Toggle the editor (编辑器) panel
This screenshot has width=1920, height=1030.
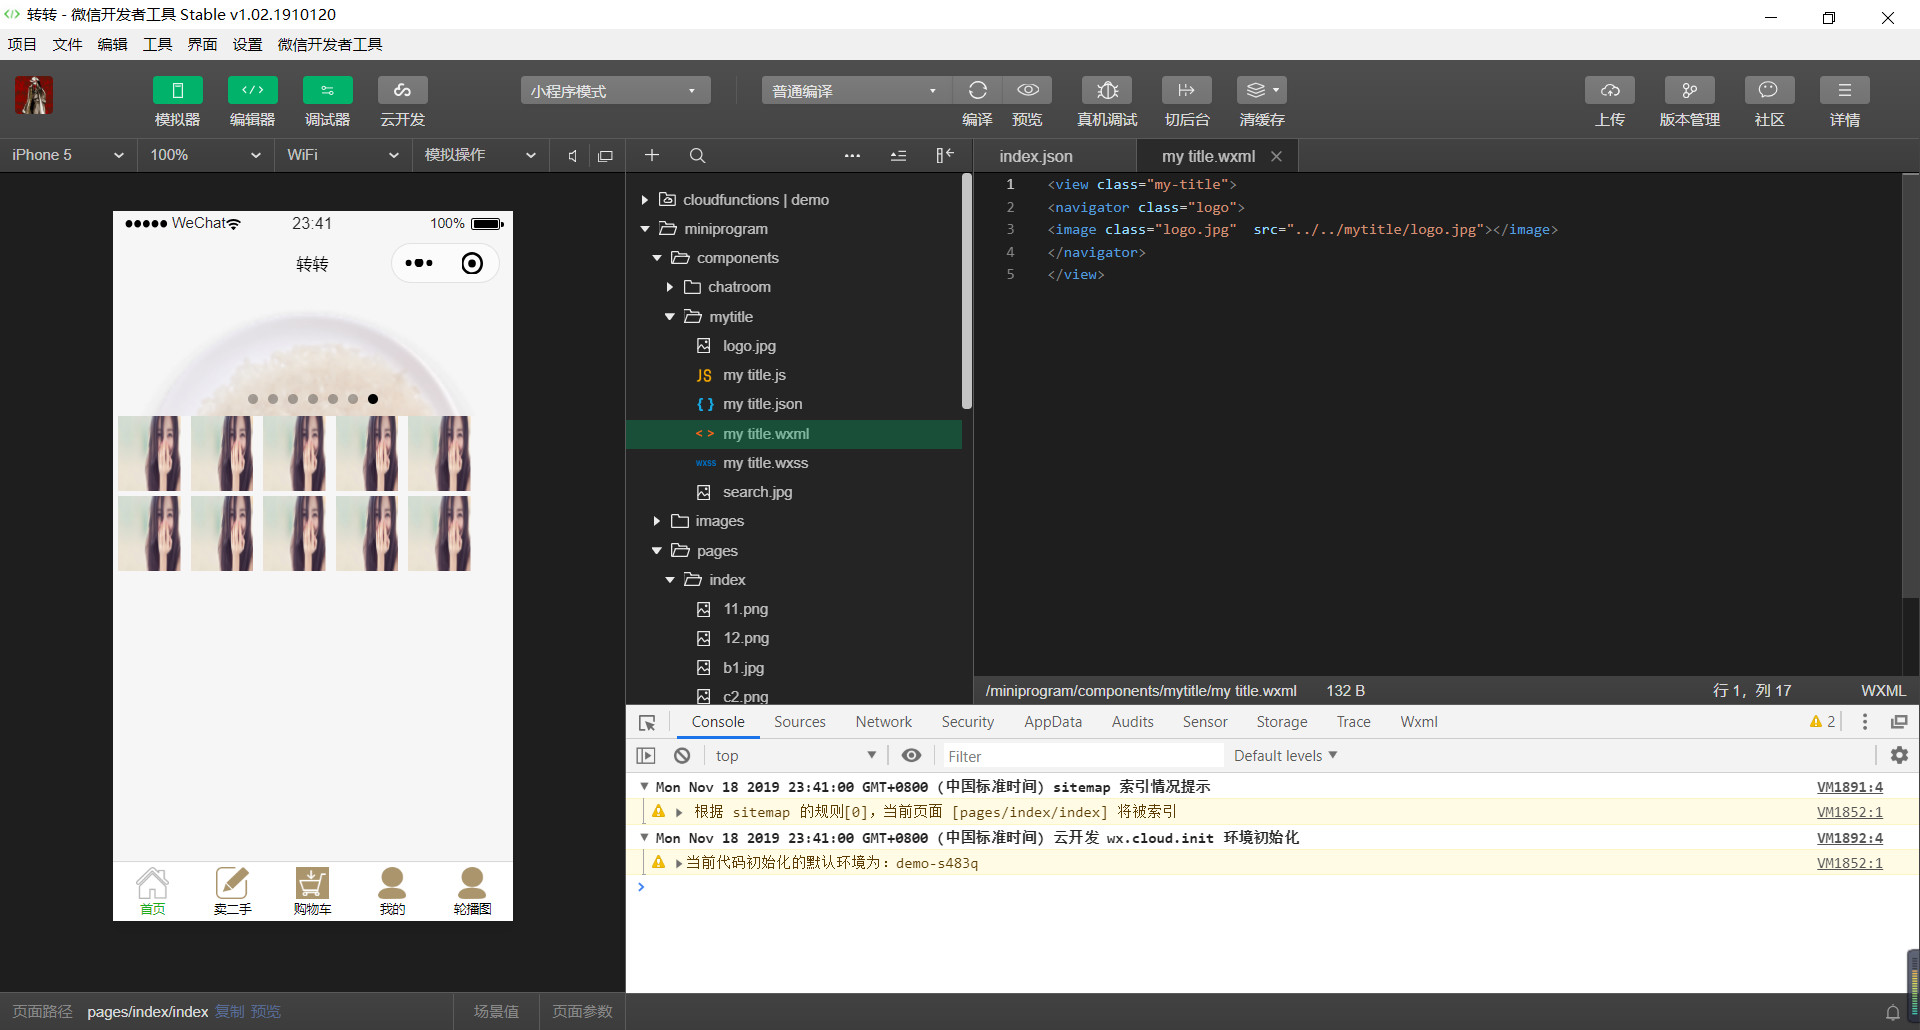coord(252,91)
